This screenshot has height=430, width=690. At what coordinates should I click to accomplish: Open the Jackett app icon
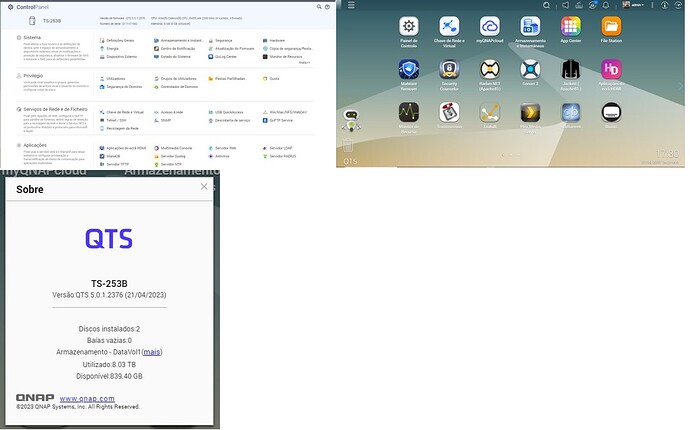(x=570, y=69)
